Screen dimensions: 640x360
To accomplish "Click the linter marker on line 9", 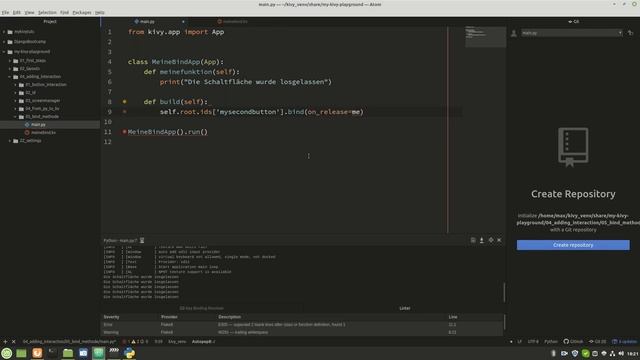I will pos(124,111).
